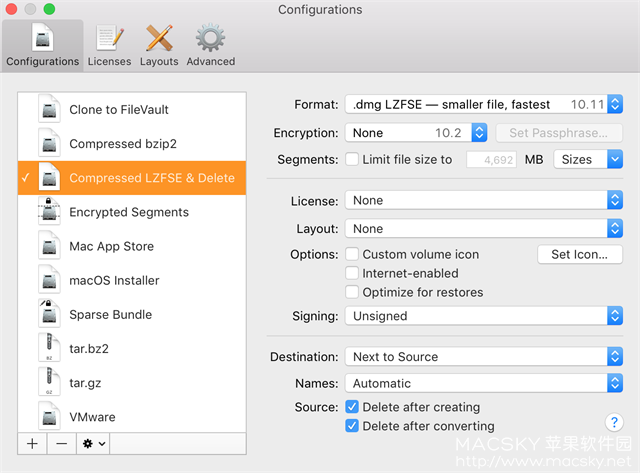Click the macOS Installer disk icon
Screen dimensions: 640x473
coord(49,280)
